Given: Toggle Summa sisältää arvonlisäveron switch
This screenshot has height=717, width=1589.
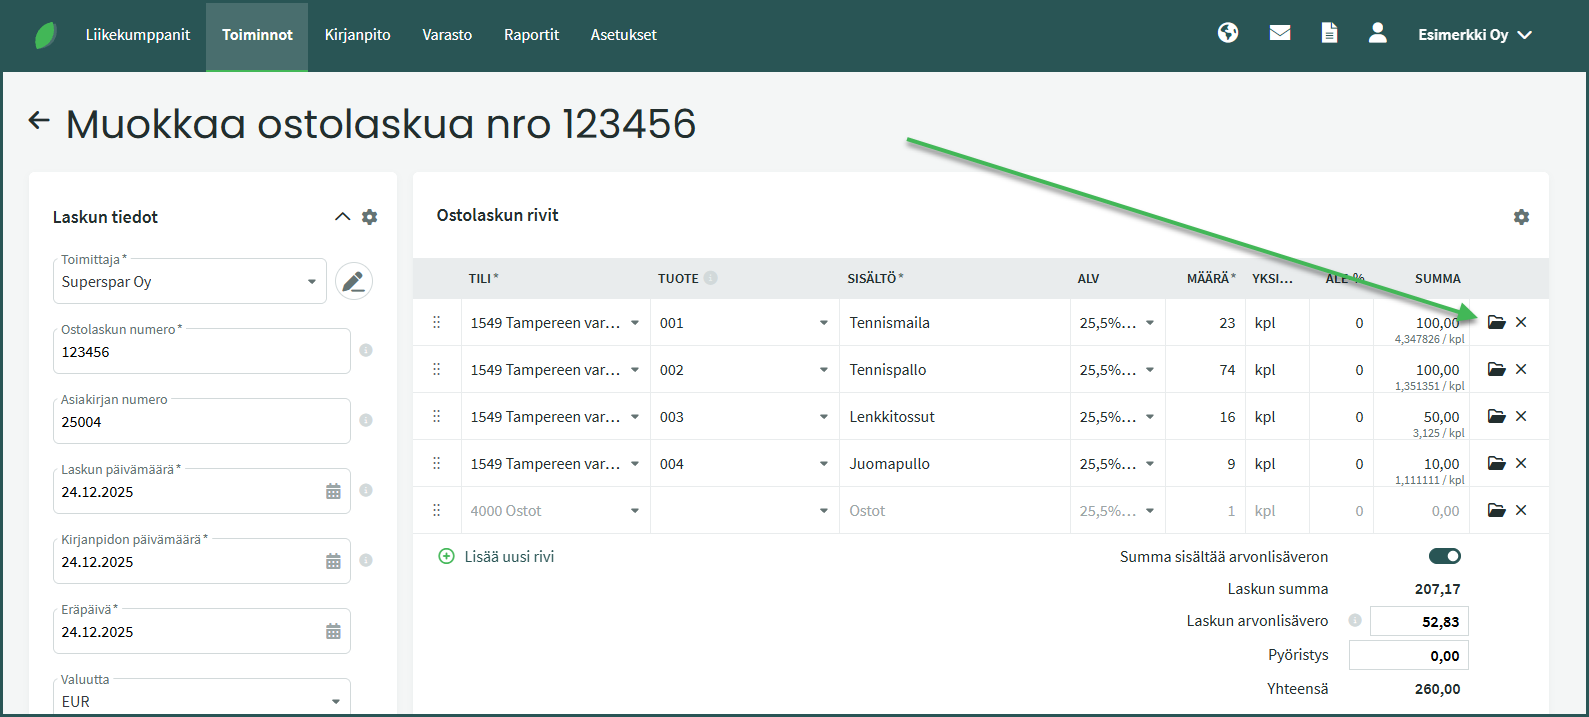Looking at the screenshot, I should pos(1444,556).
